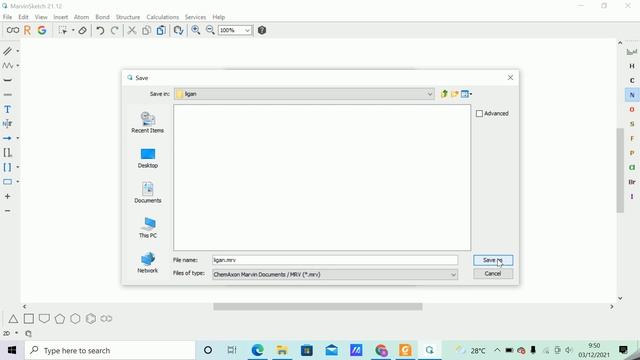Open the Services menu
640x360 pixels.
[x=195, y=17]
